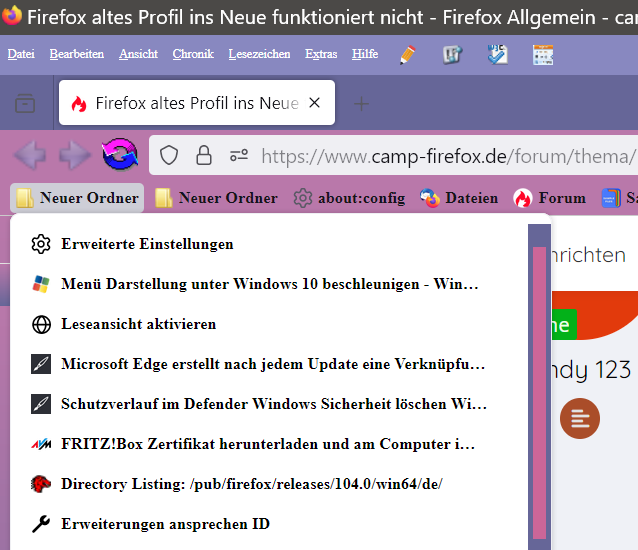638x550 pixels.
Task: Open bookmark Erweiterungen ansprechen ID
Action: [269, 524]
